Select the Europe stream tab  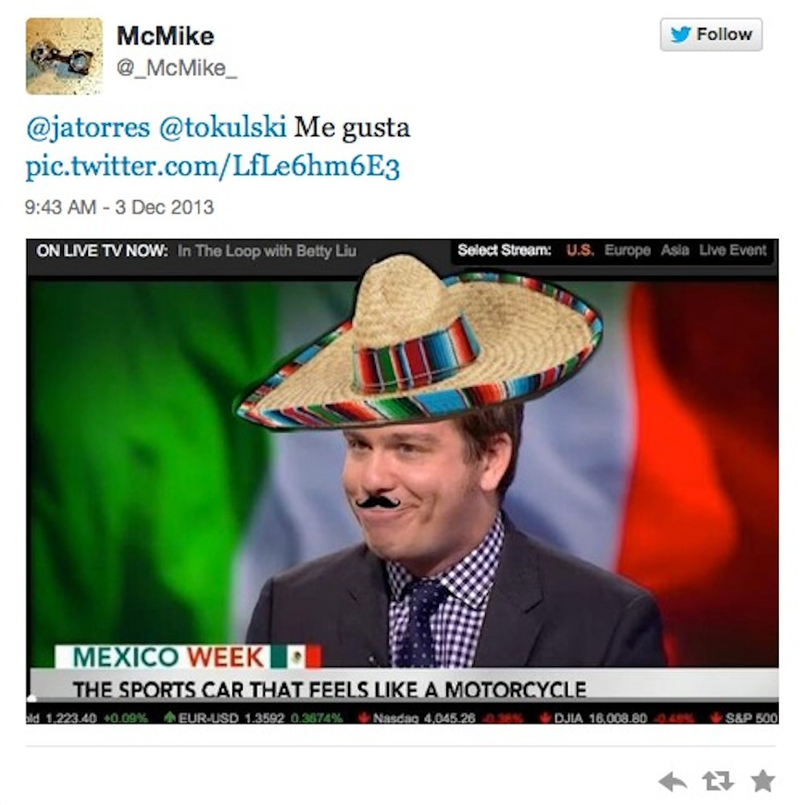627,250
